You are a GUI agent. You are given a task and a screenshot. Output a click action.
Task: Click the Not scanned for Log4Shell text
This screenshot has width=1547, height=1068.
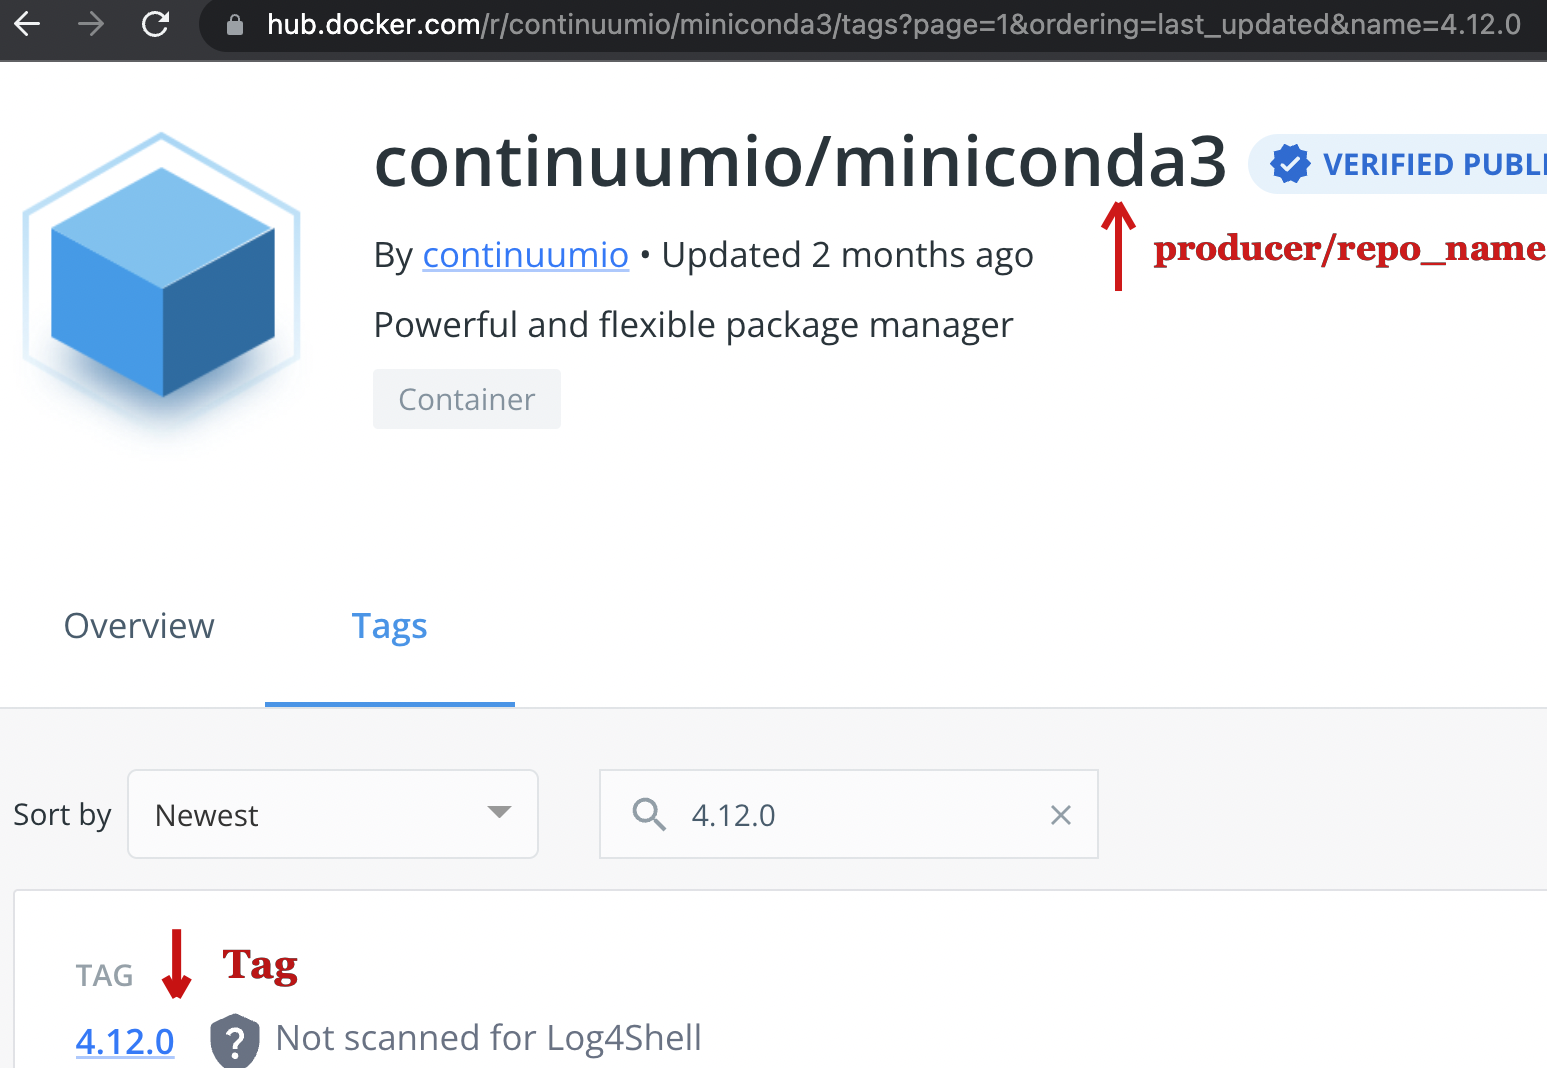(488, 1038)
